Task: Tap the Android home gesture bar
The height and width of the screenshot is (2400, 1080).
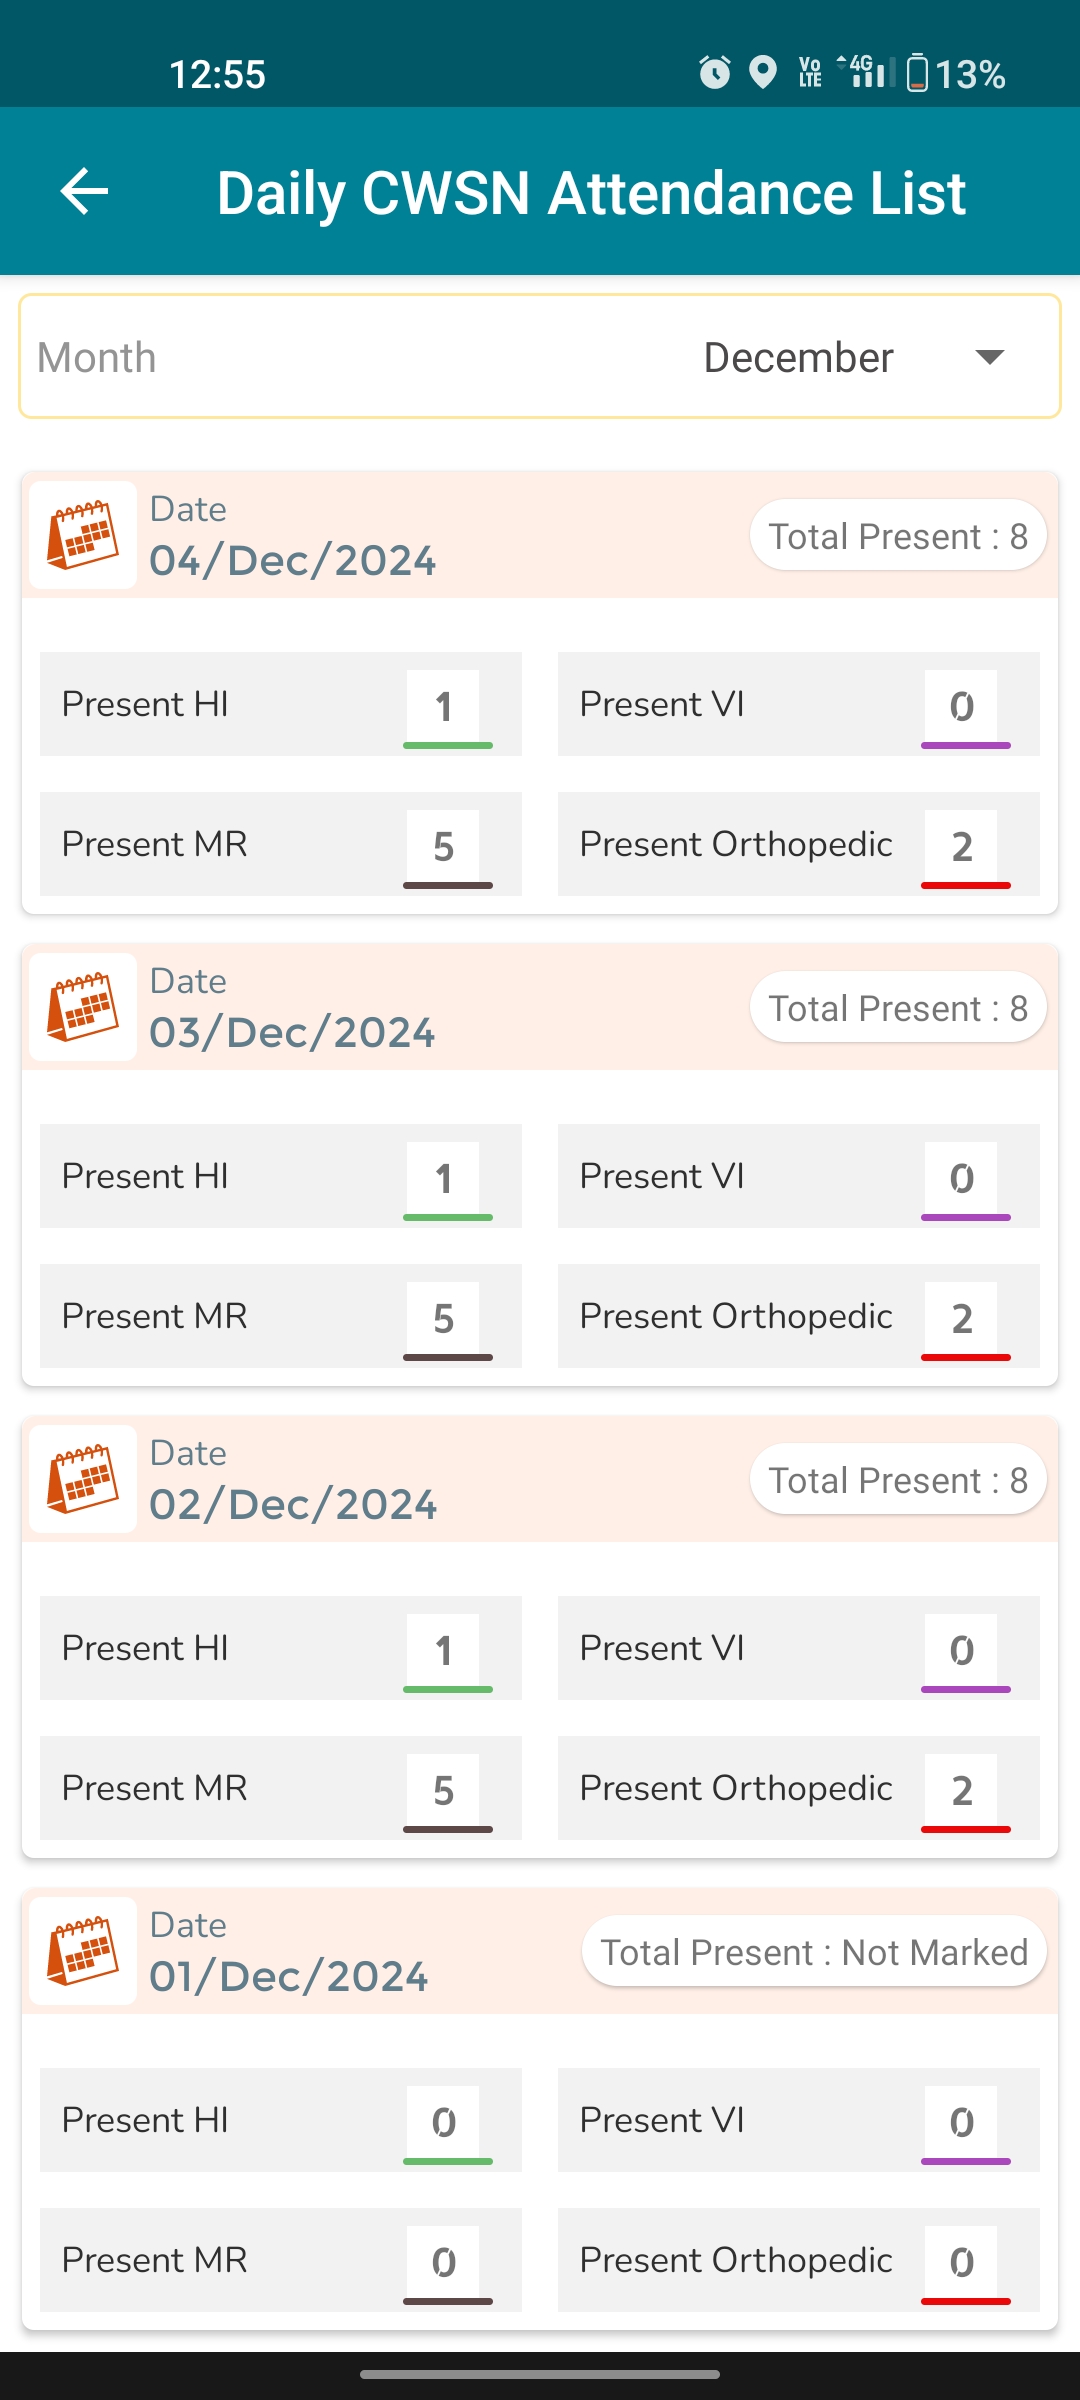Action: coord(540,2374)
